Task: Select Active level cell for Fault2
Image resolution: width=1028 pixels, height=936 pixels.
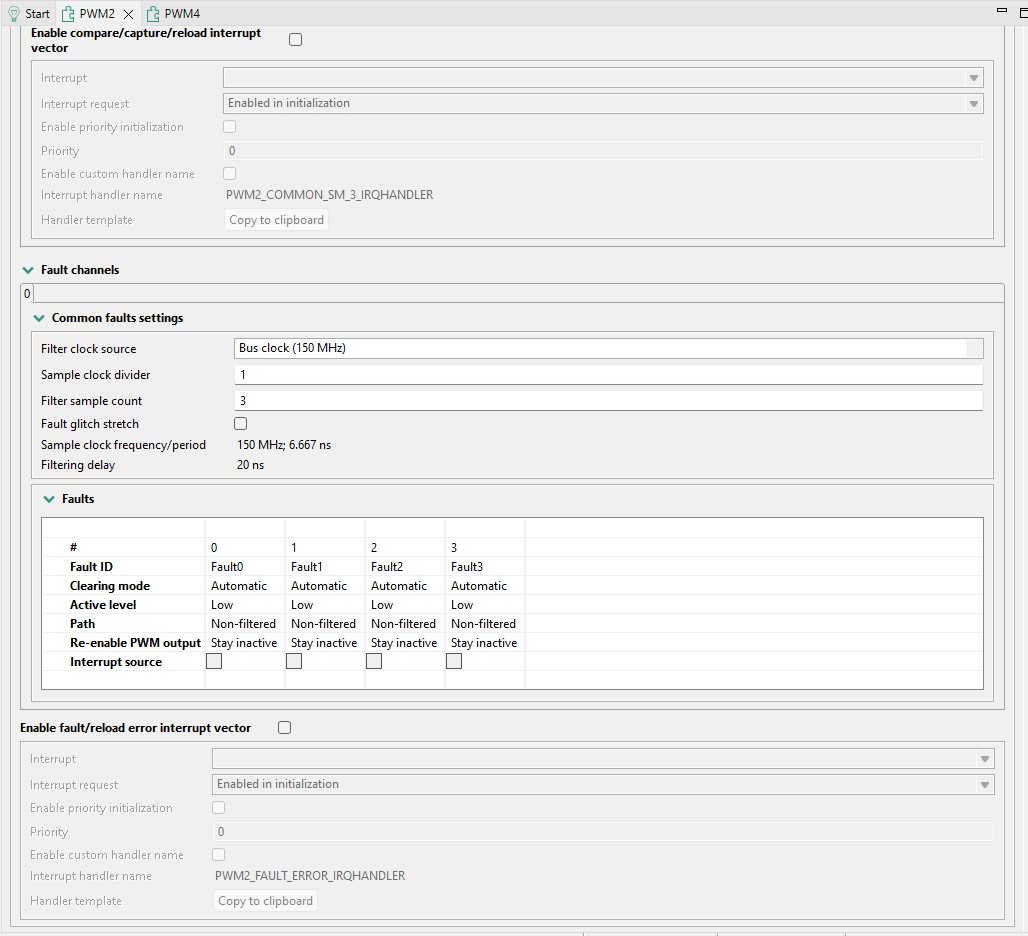Action: coord(405,605)
